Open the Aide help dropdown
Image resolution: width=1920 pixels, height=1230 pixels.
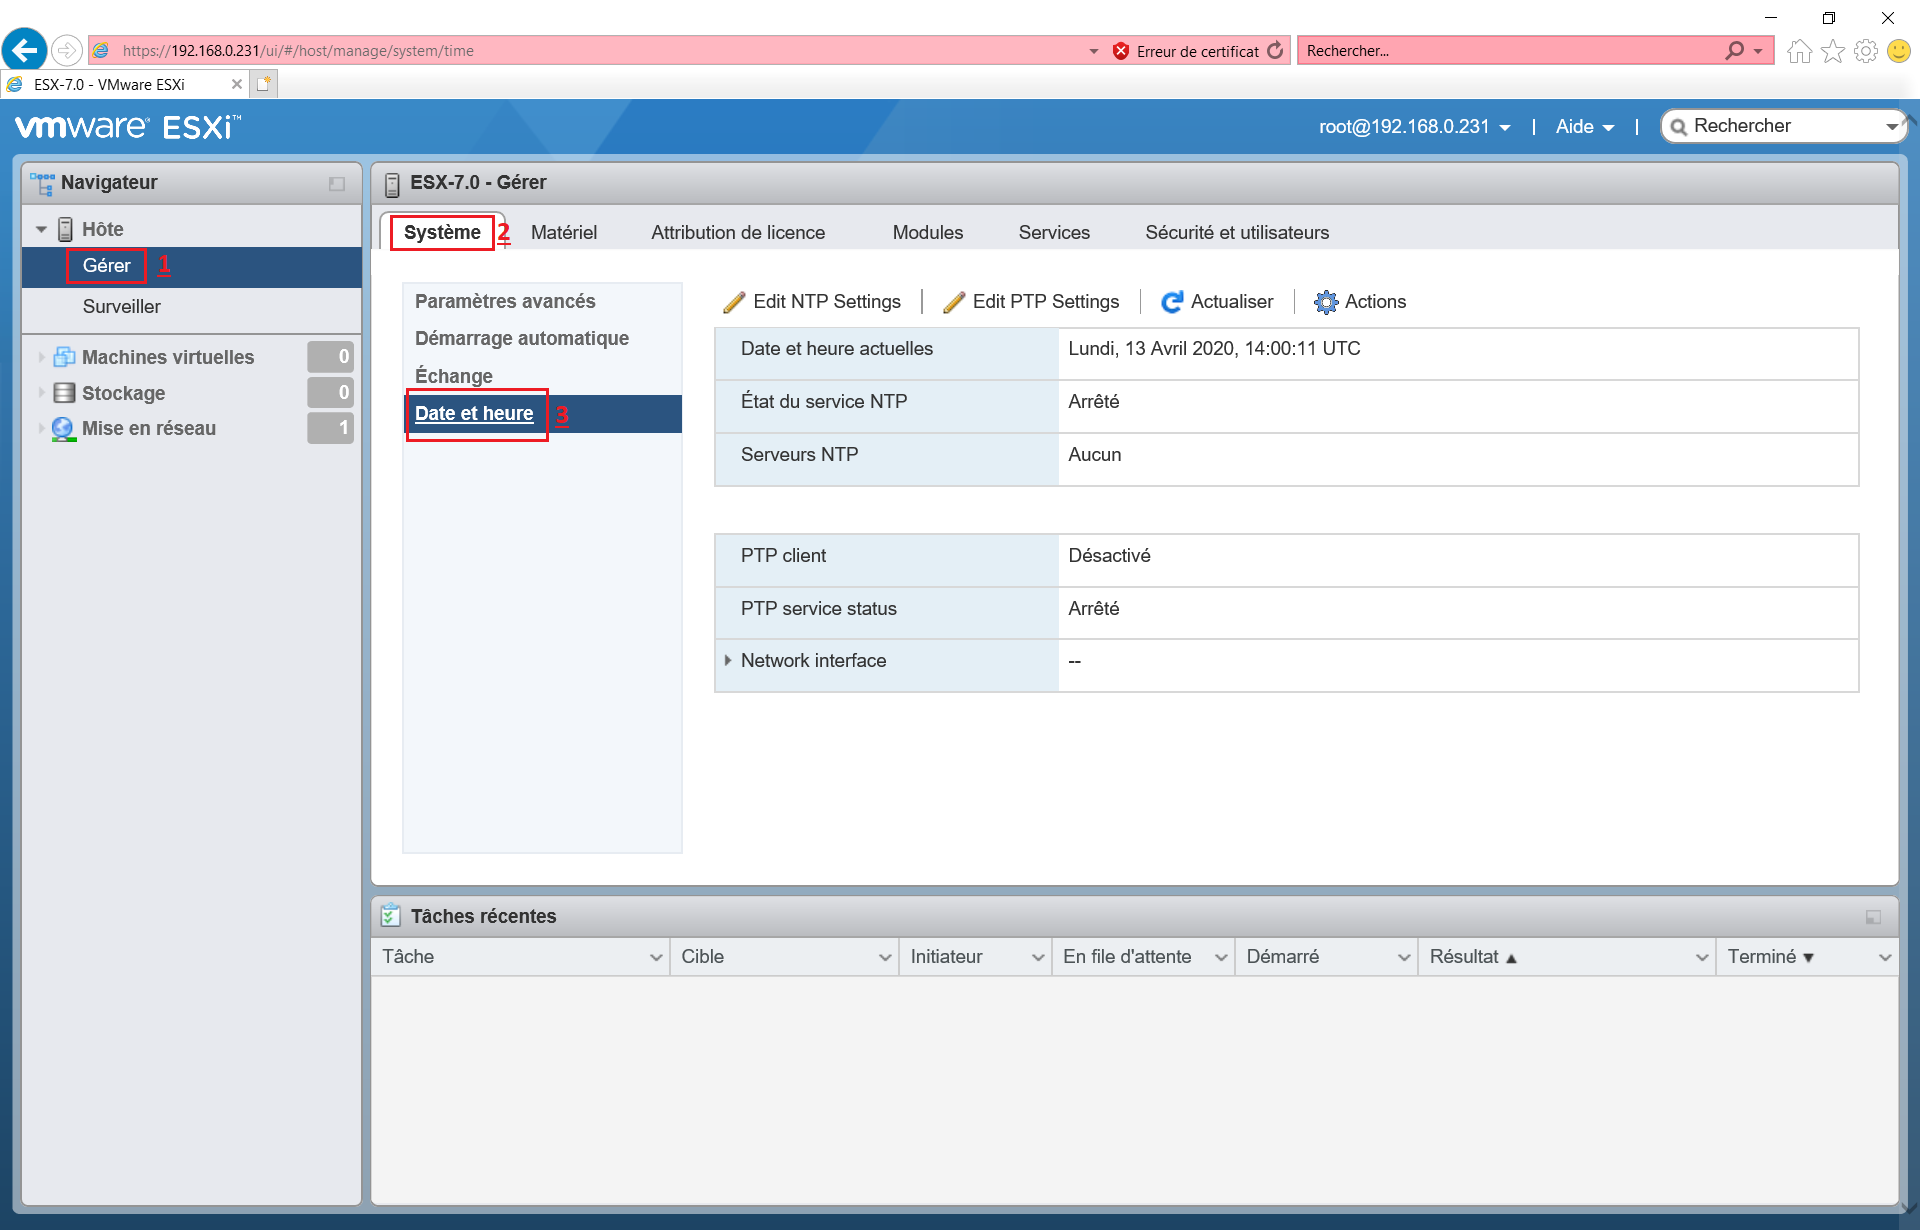click(x=1584, y=127)
